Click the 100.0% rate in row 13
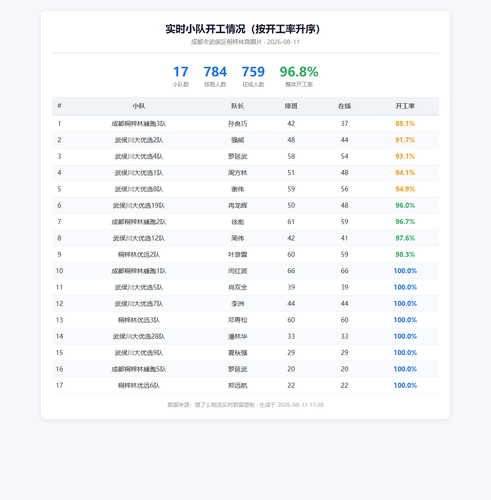Viewport: 491px width, 500px height. 405,320
